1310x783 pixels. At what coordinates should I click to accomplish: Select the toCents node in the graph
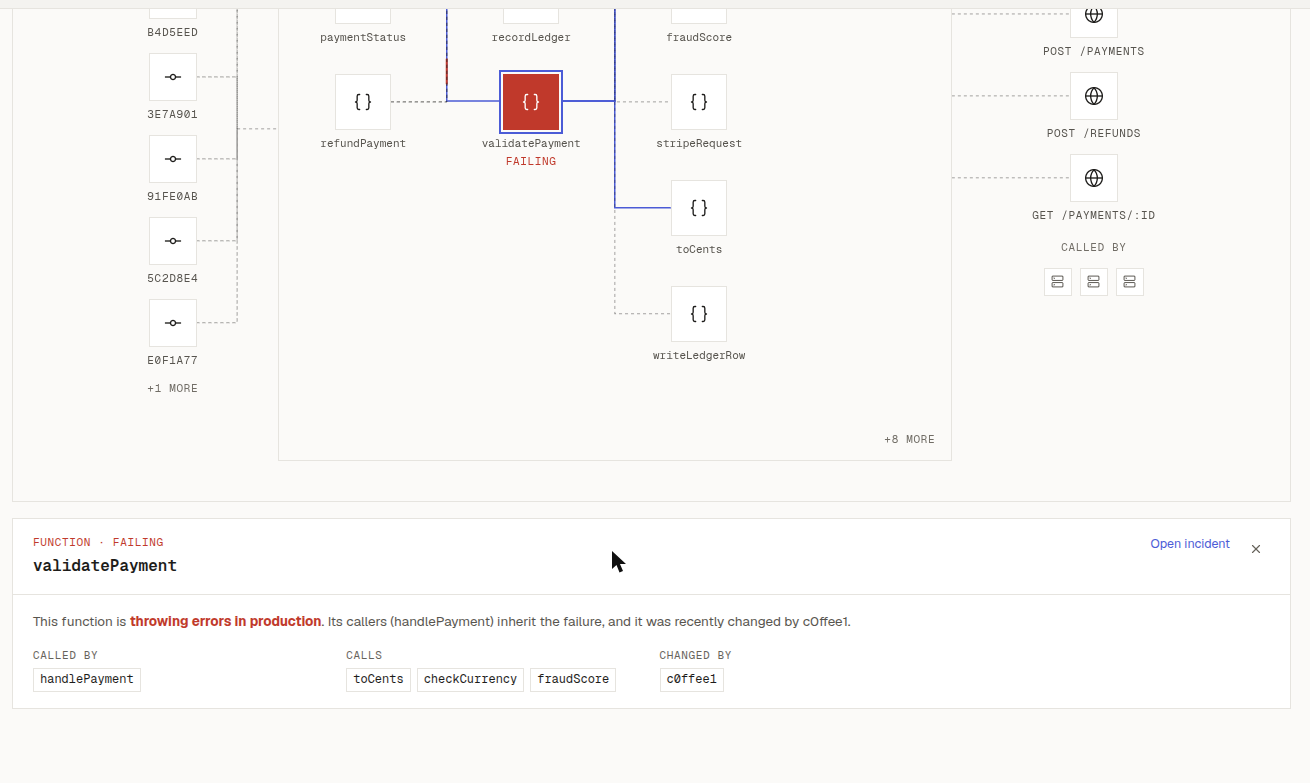click(x=699, y=208)
